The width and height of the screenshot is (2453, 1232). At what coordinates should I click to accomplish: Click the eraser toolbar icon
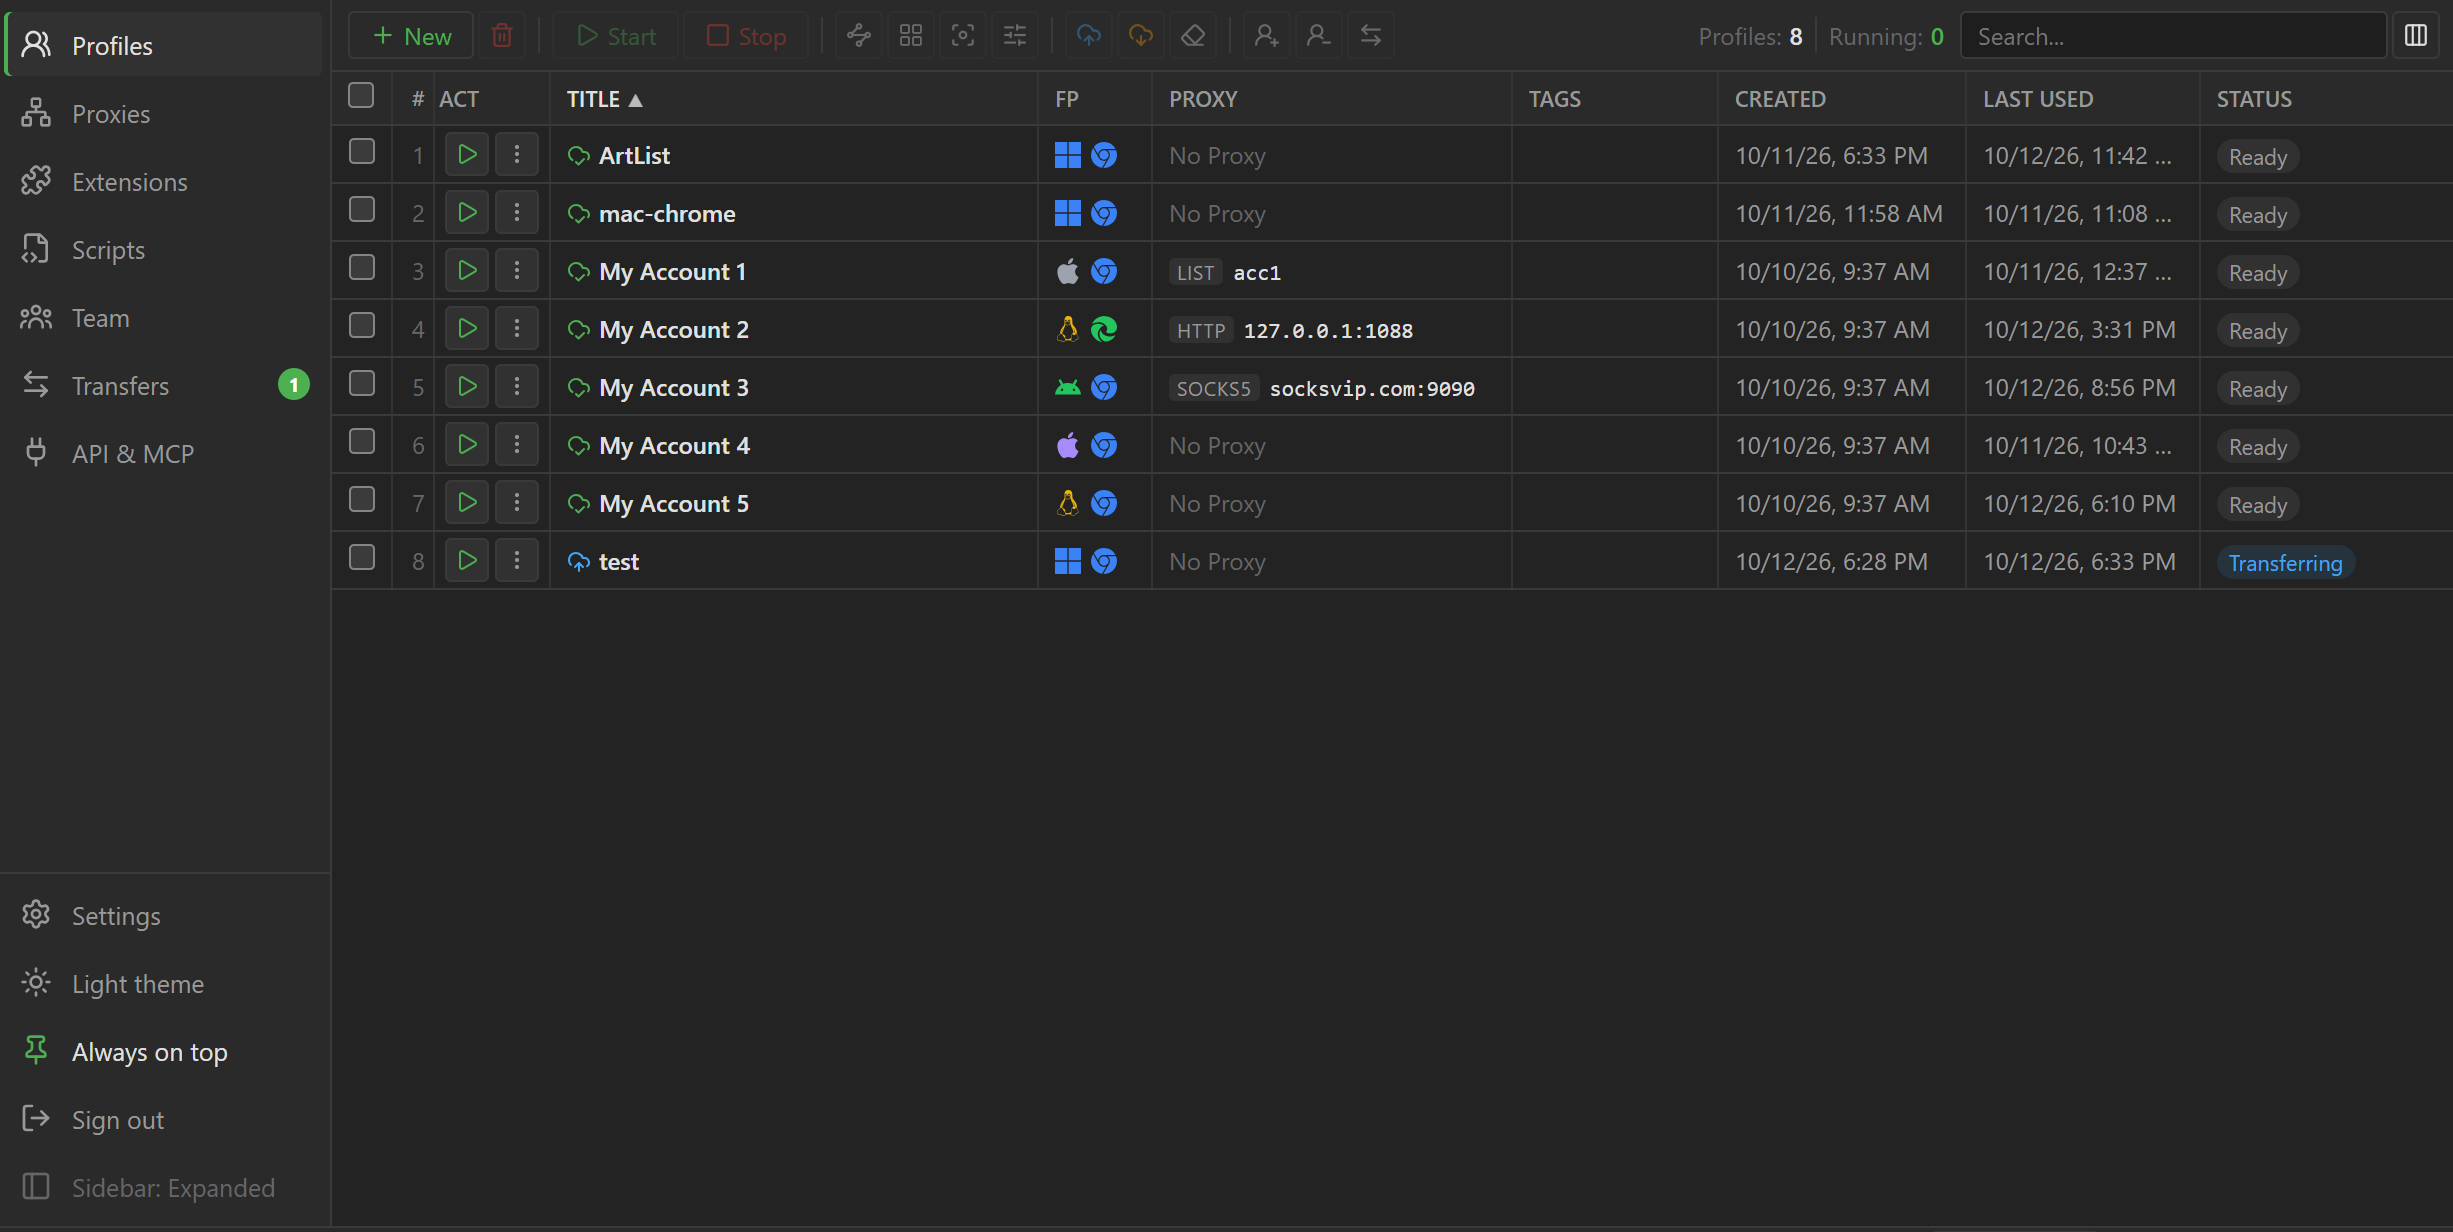(x=1192, y=36)
